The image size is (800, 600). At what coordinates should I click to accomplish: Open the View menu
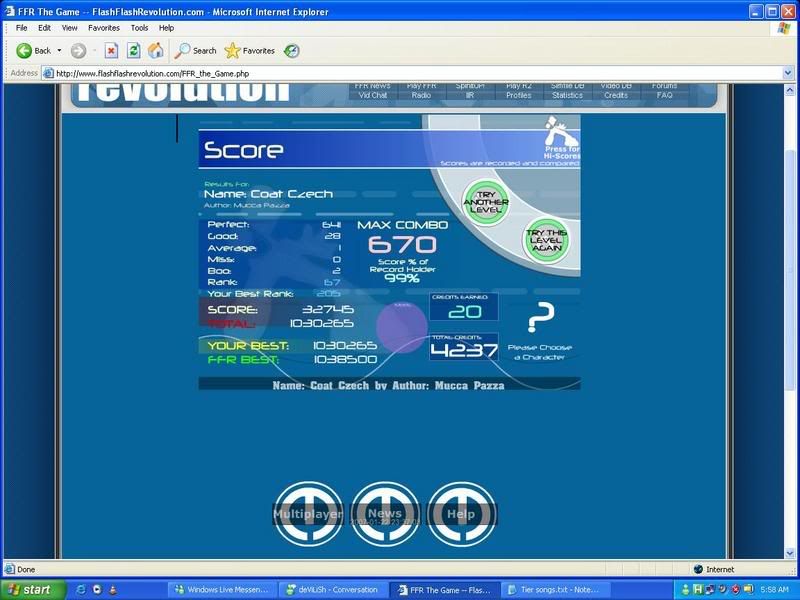pos(69,28)
